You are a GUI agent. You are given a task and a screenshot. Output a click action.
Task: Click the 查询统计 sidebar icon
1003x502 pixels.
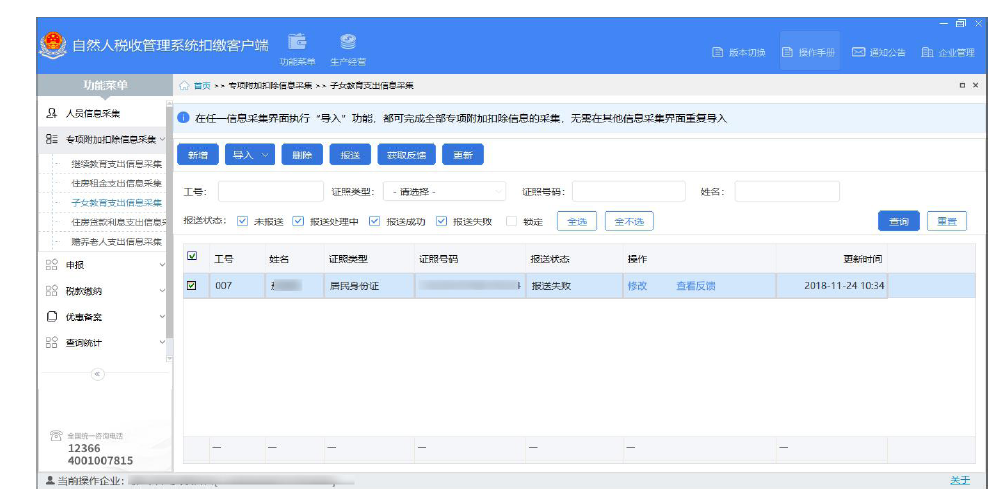52,343
